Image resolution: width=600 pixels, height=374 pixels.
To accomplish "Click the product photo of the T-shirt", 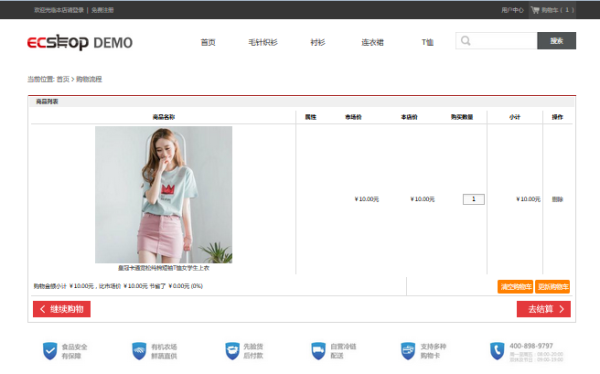I will coord(163,194).
